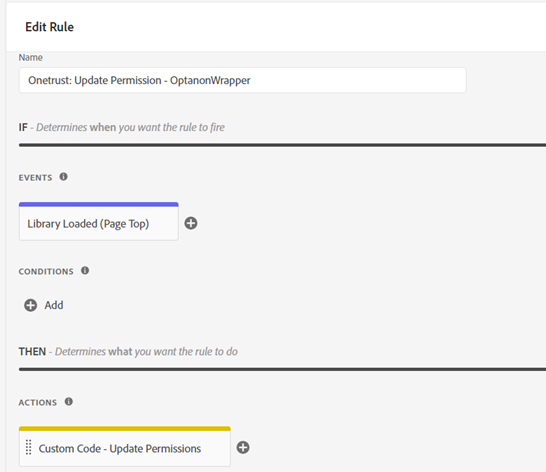
Task: Click the Events info icon
Action: pos(63,177)
